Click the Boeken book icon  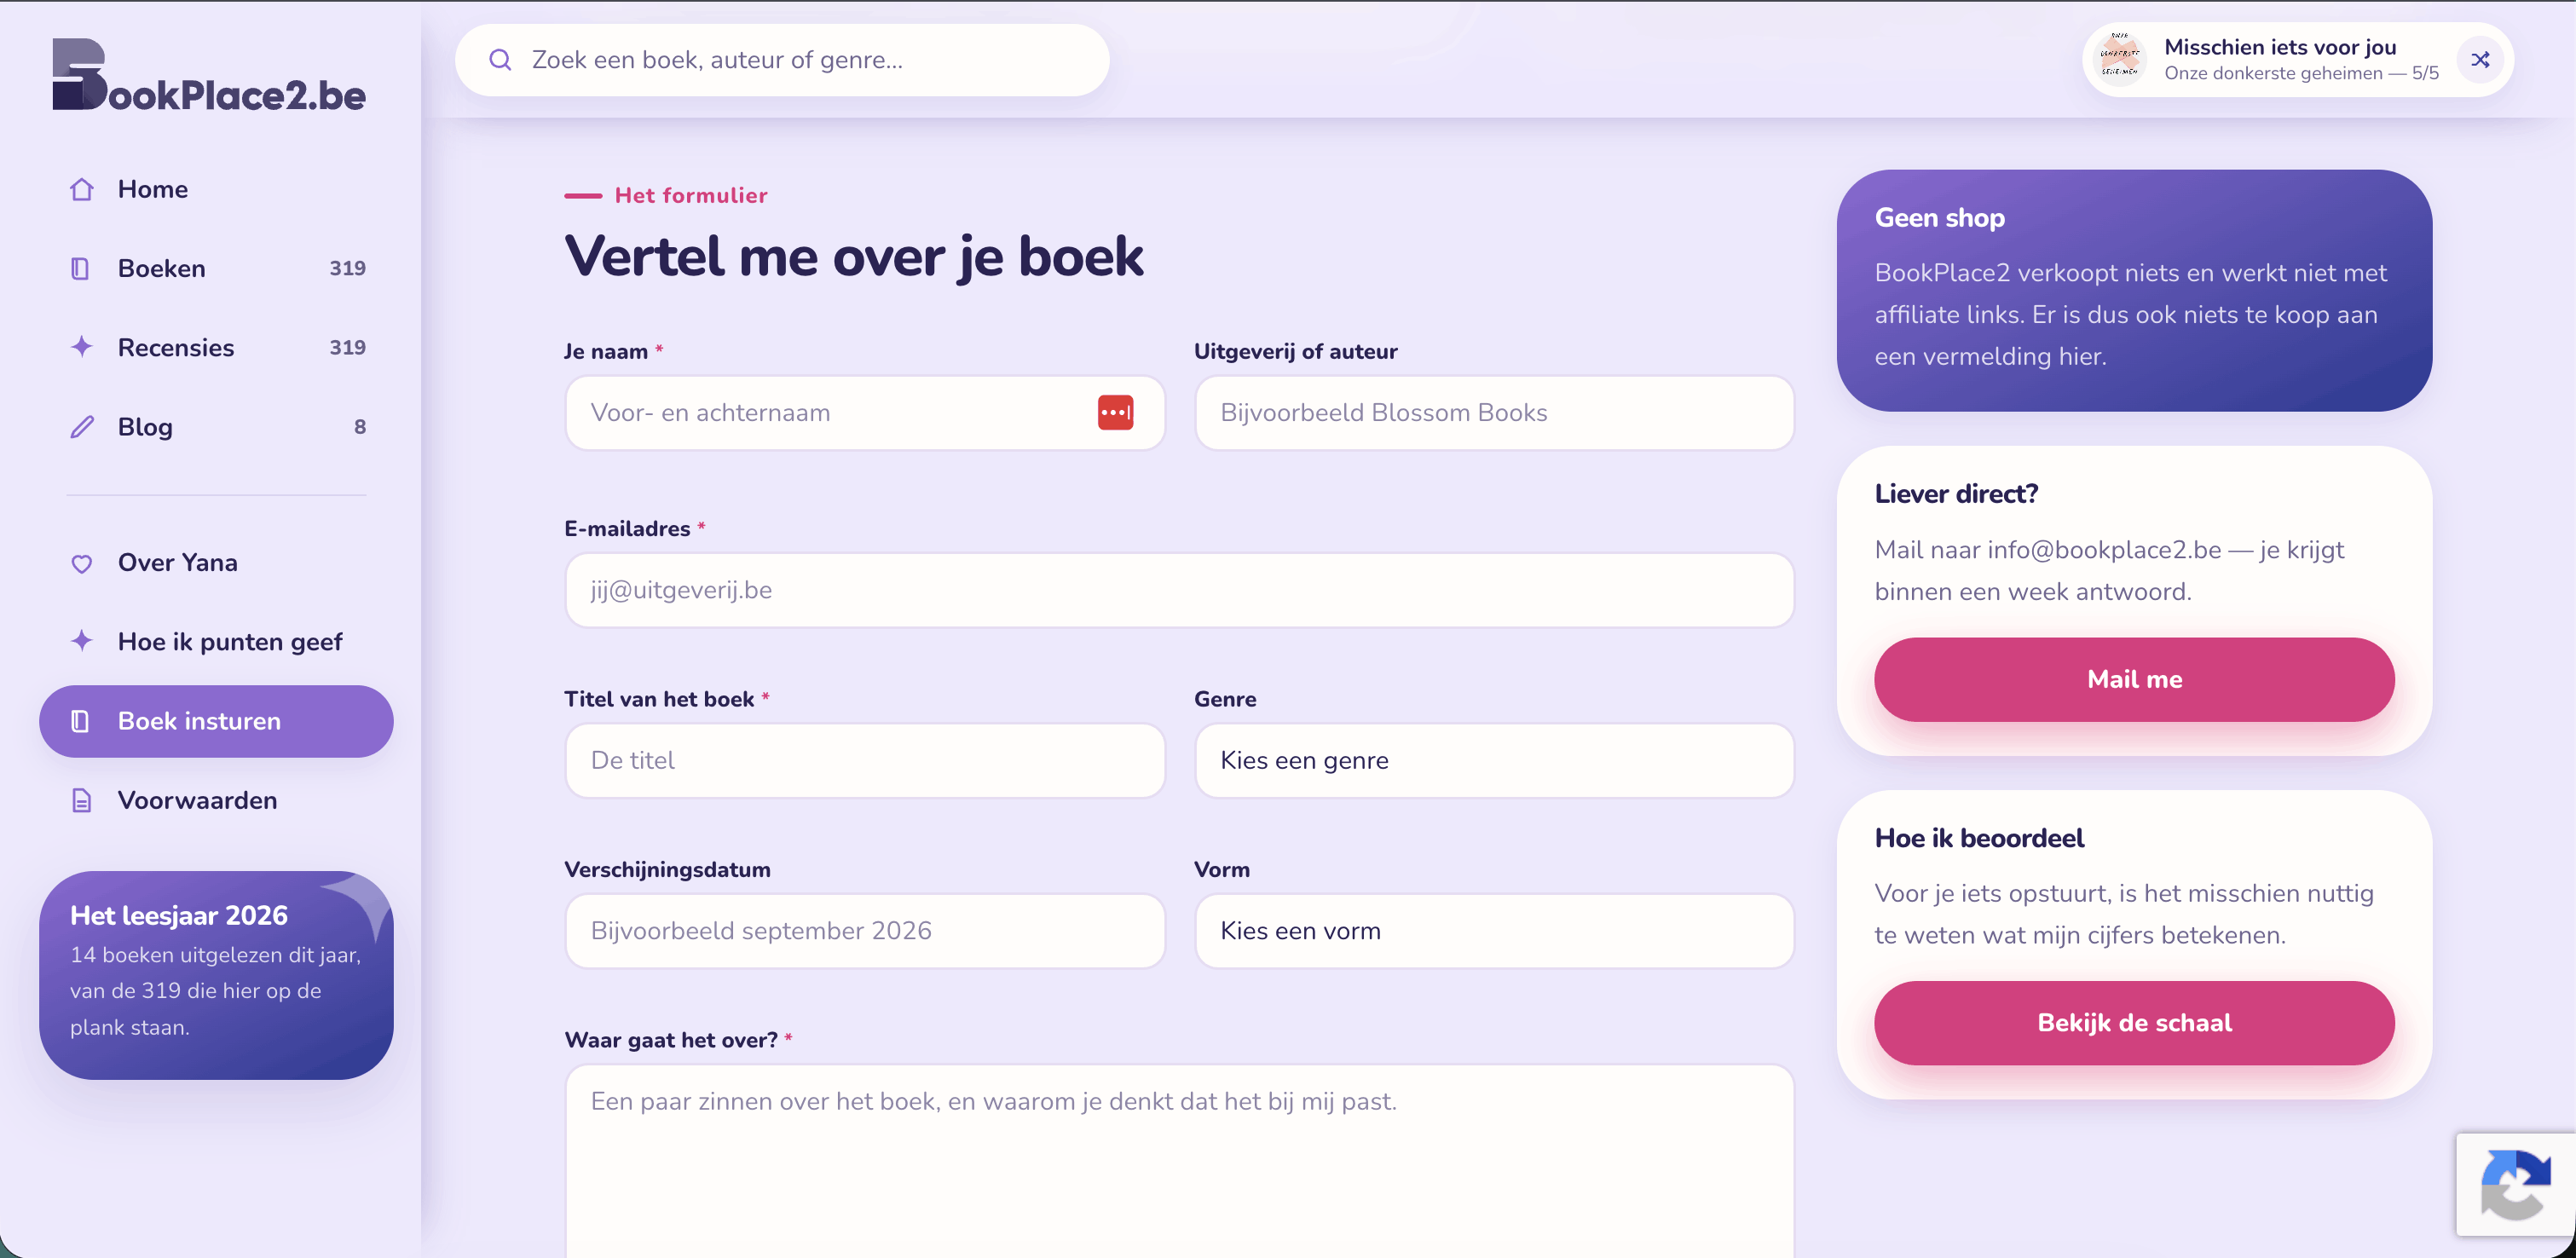pos(81,268)
